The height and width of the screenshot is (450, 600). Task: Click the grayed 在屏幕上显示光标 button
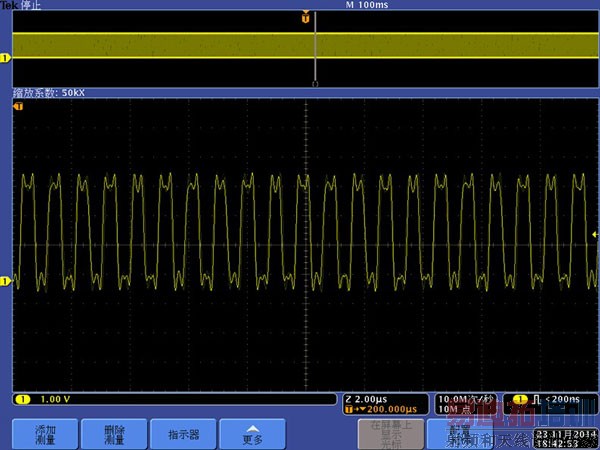[391, 434]
